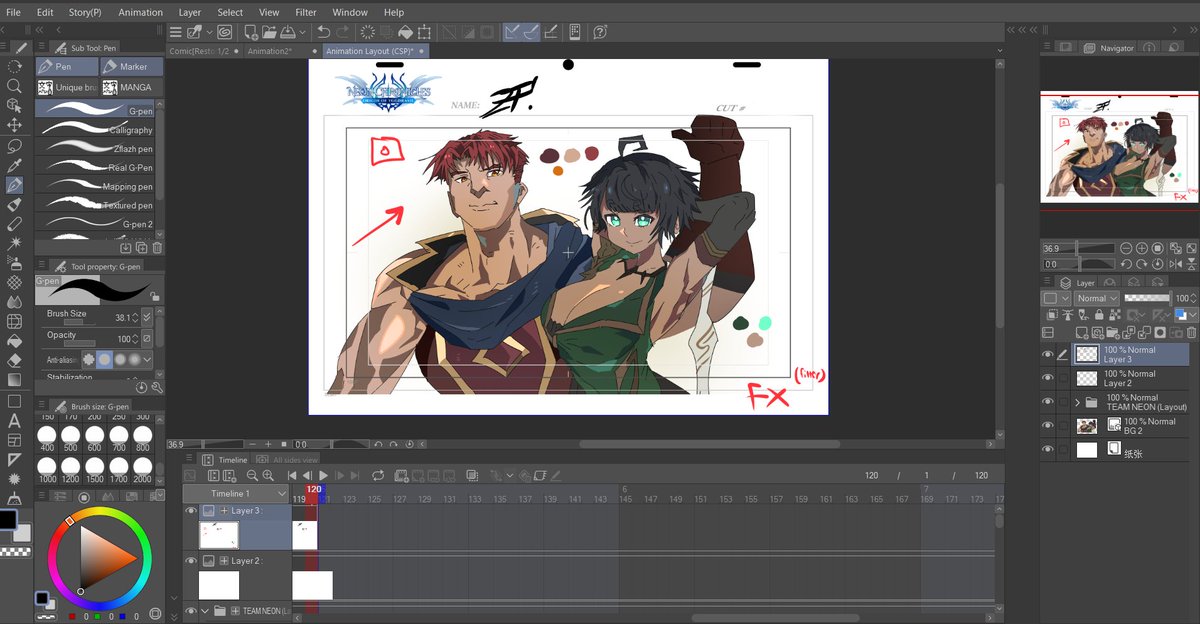The image size is (1200, 624).
Task: Click Play in the timeline controls
Action: [x=323, y=476]
